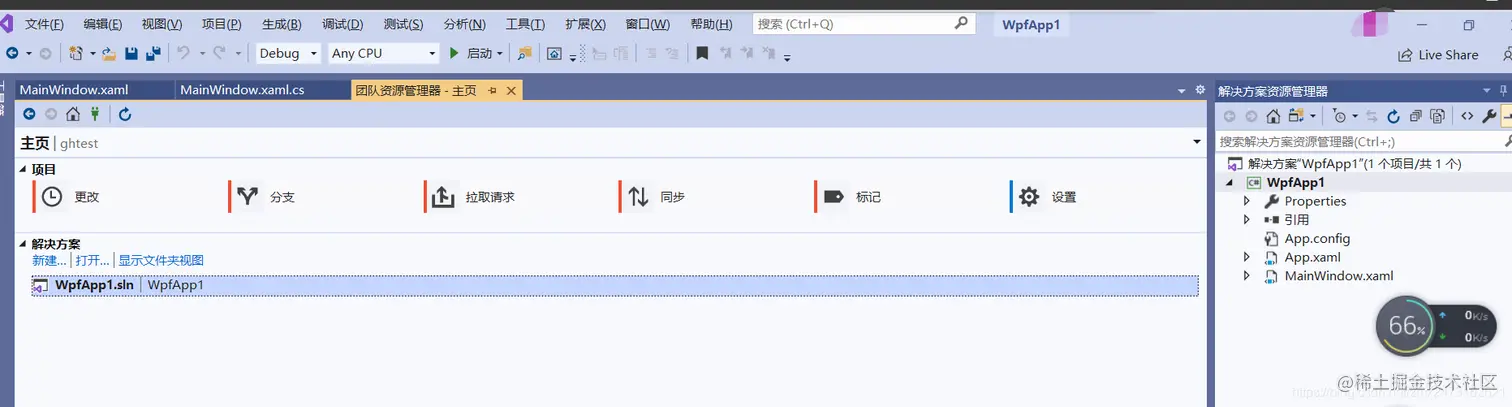Select App.config in Solution Explorer

1317,238
